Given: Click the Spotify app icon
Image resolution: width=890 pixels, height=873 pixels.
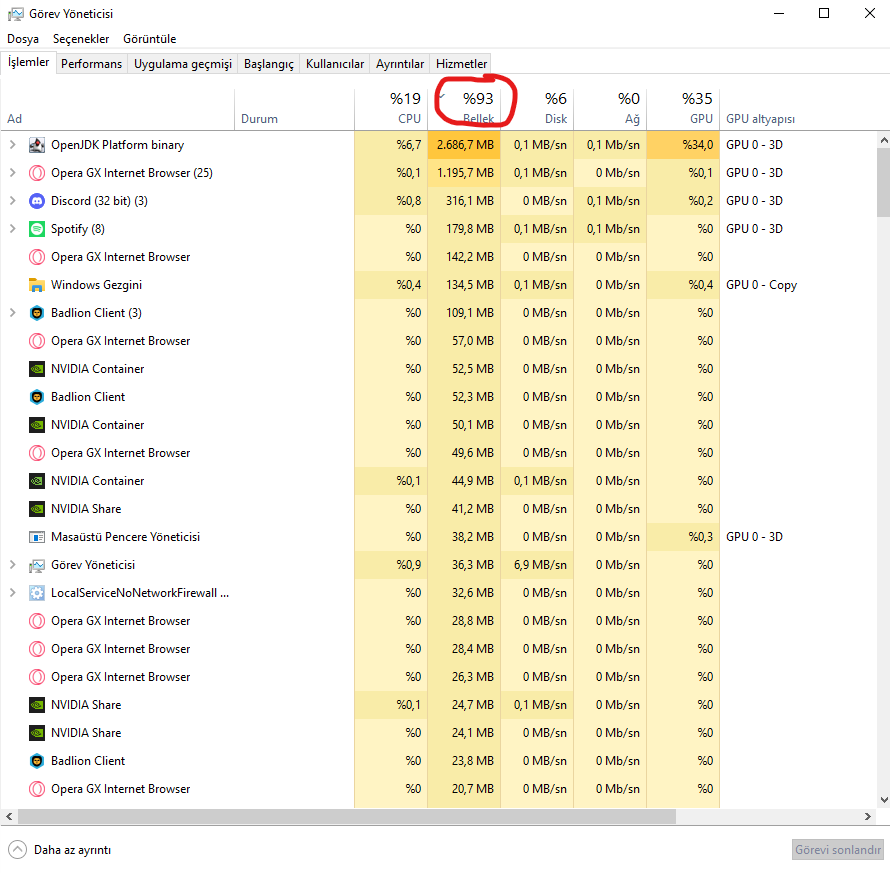Looking at the screenshot, I should [x=37, y=229].
